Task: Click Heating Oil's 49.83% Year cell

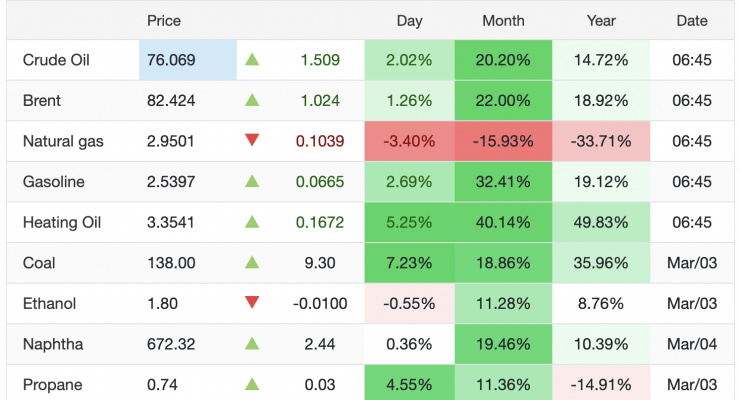Action: (x=600, y=223)
